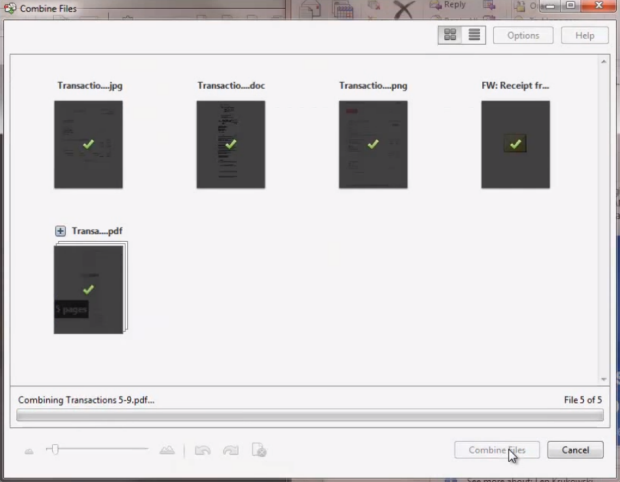This screenshot has height=482, width=620.
Task: Select the FW: Receipt thumbnail
Action: [x=515, y=144]
